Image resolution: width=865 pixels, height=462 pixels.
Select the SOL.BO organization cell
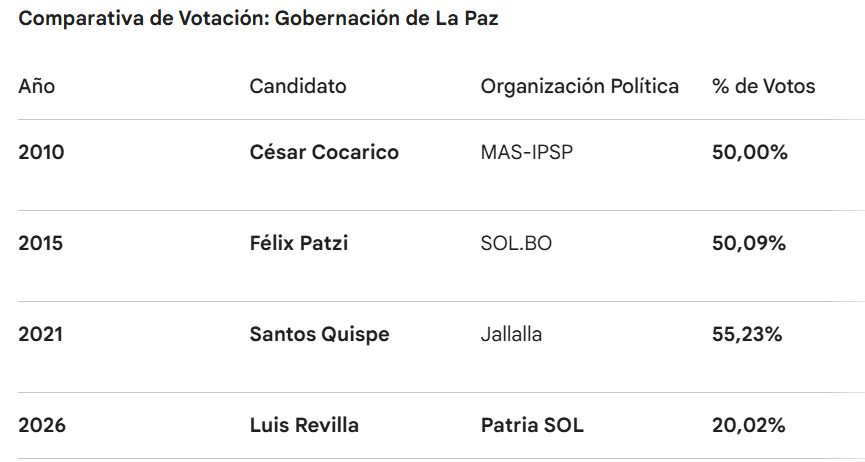[516, 243]
